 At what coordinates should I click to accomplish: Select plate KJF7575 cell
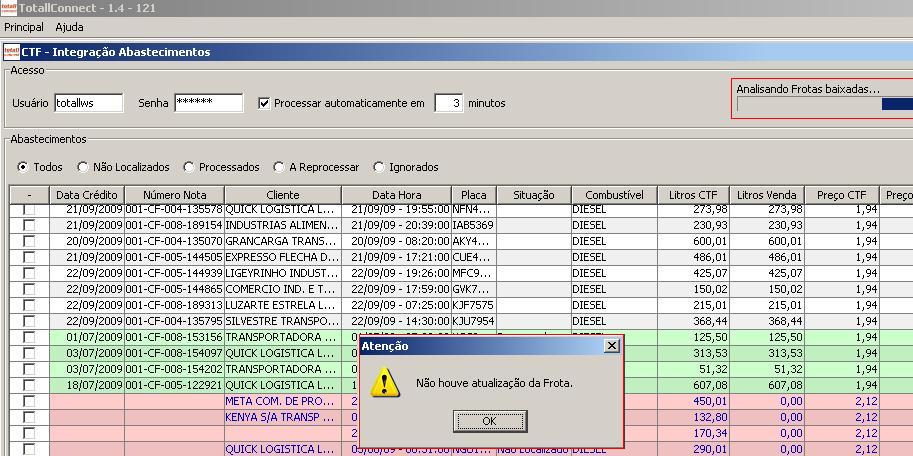pos(473,305)
